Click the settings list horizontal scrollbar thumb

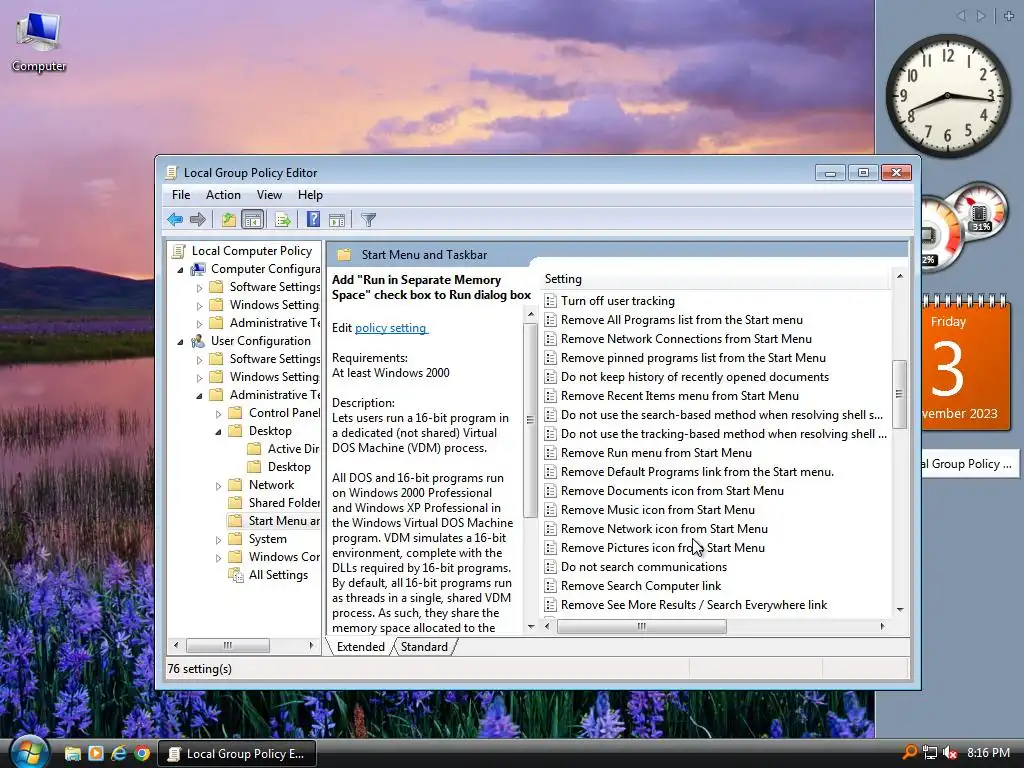[x=641, y=626]
